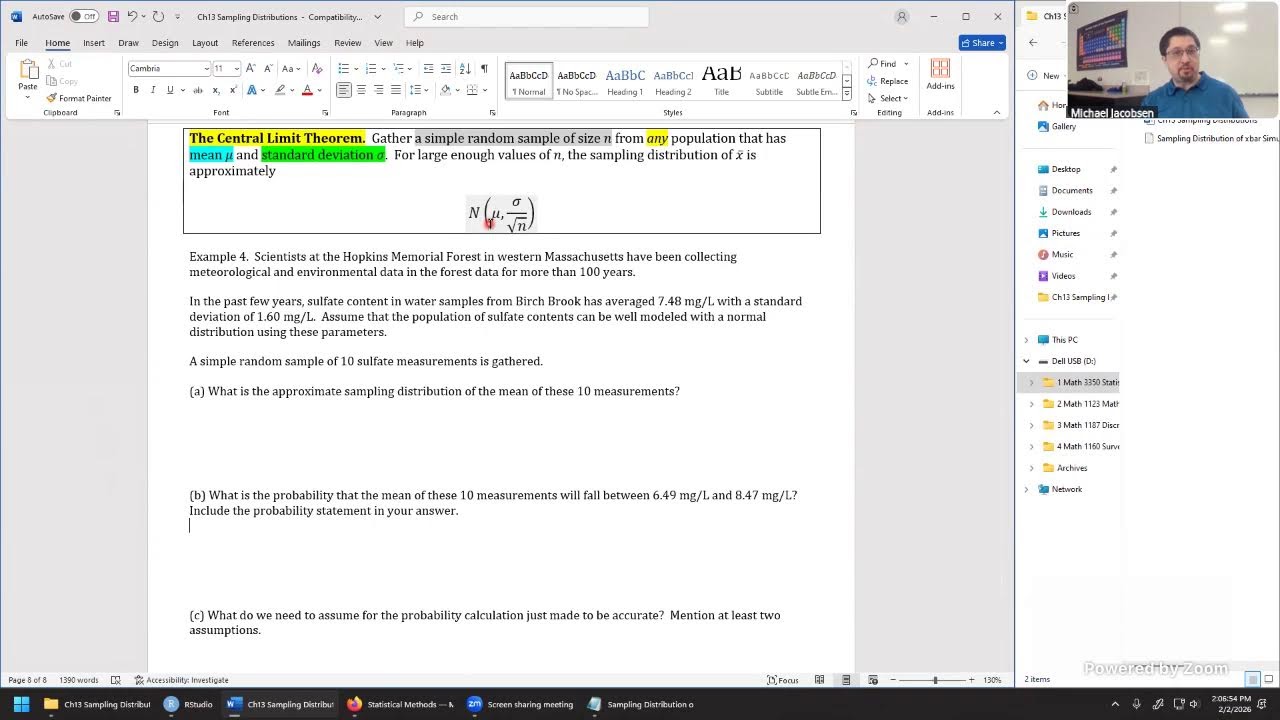
Task: Open paragraph shading color
Action: 446,90
